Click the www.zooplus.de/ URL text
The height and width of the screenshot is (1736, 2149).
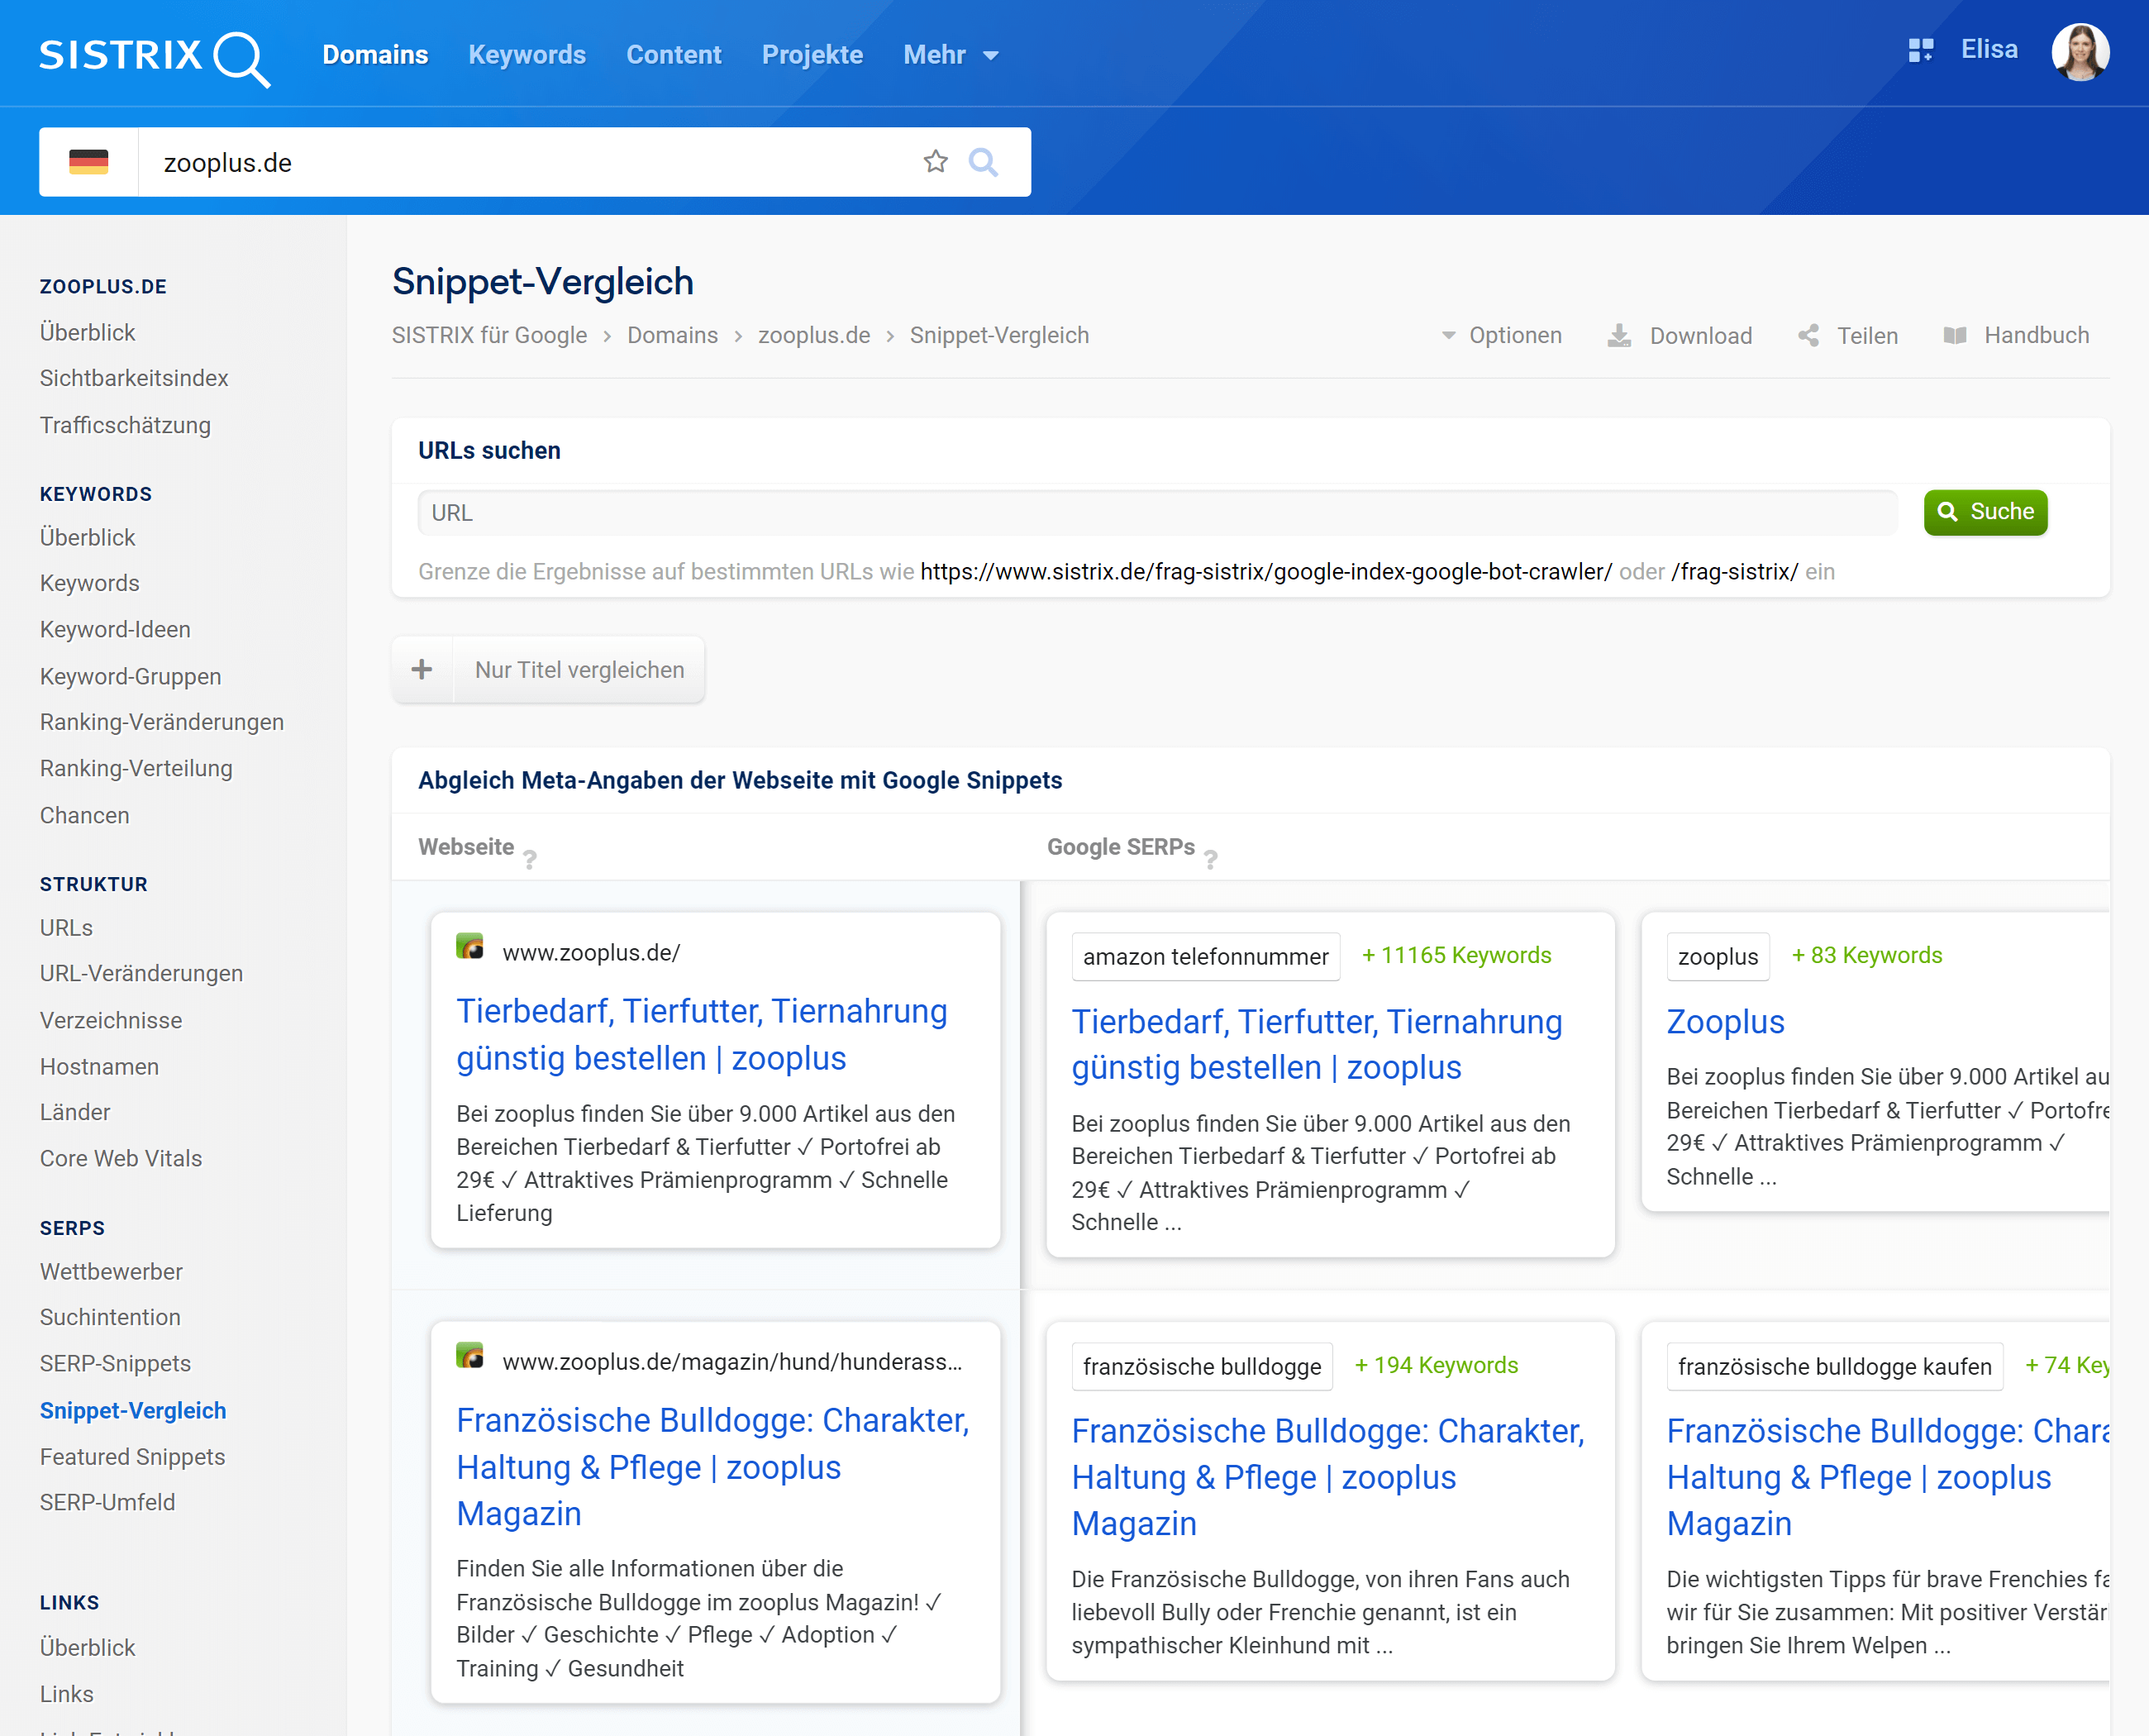(x=591, y=953)
